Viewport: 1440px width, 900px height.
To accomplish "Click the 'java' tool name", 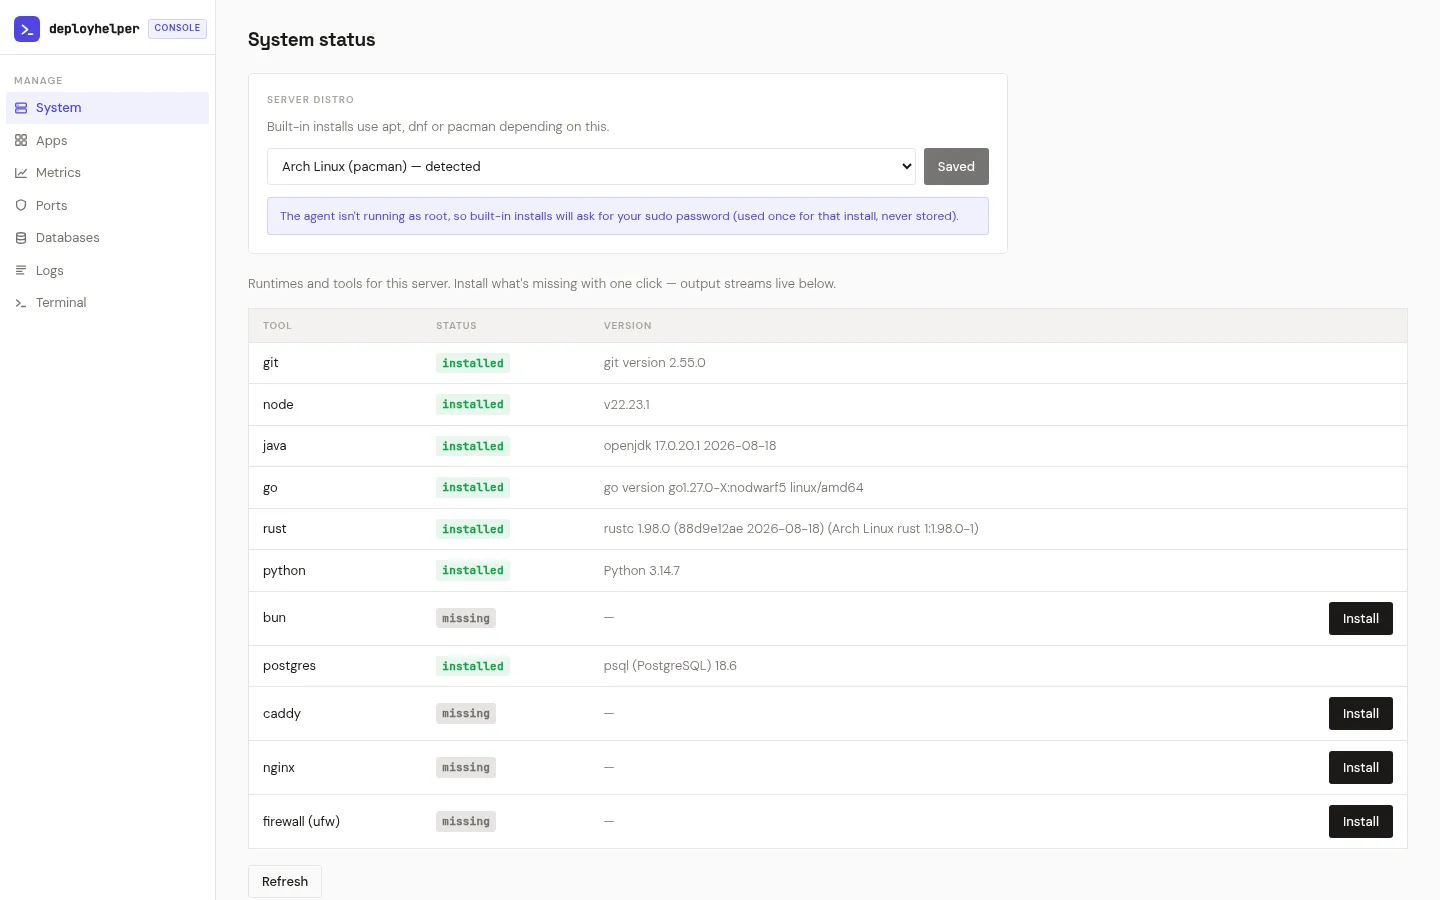I will tap(274, 446).
